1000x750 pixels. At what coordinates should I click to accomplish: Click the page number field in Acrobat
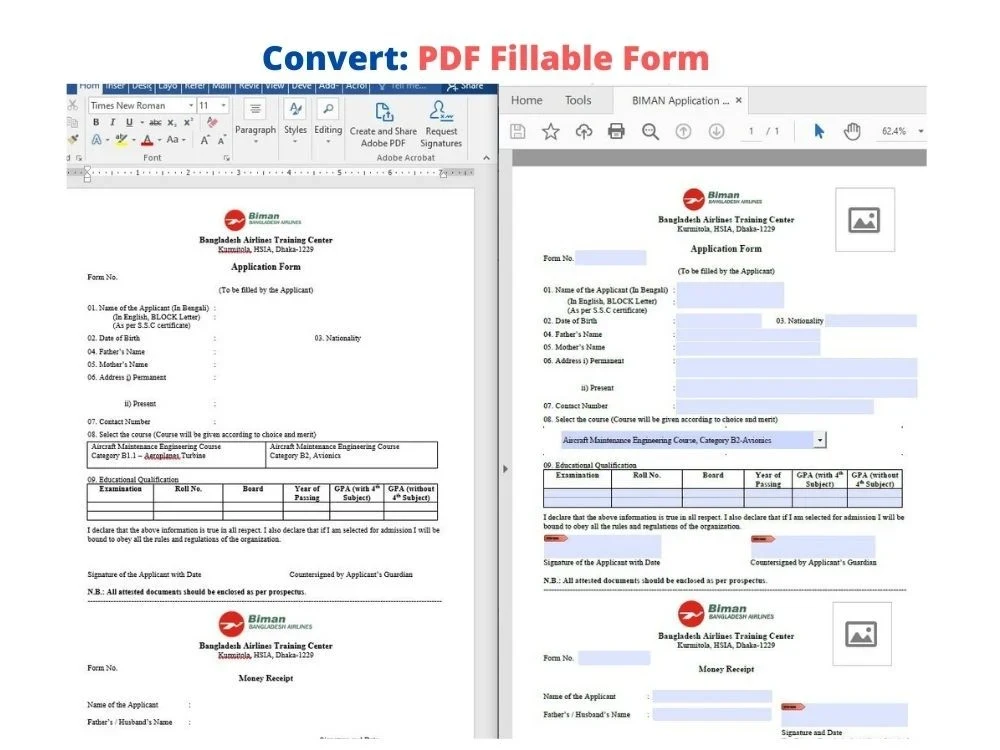pos(751,131)
